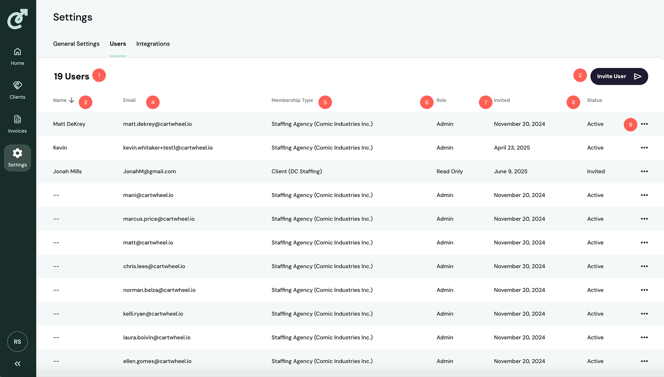Open Home from the sidebar

[17, 56]
